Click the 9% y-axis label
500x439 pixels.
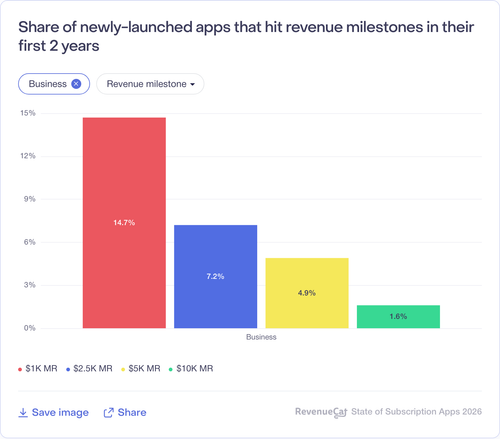[x=30, y=199]
